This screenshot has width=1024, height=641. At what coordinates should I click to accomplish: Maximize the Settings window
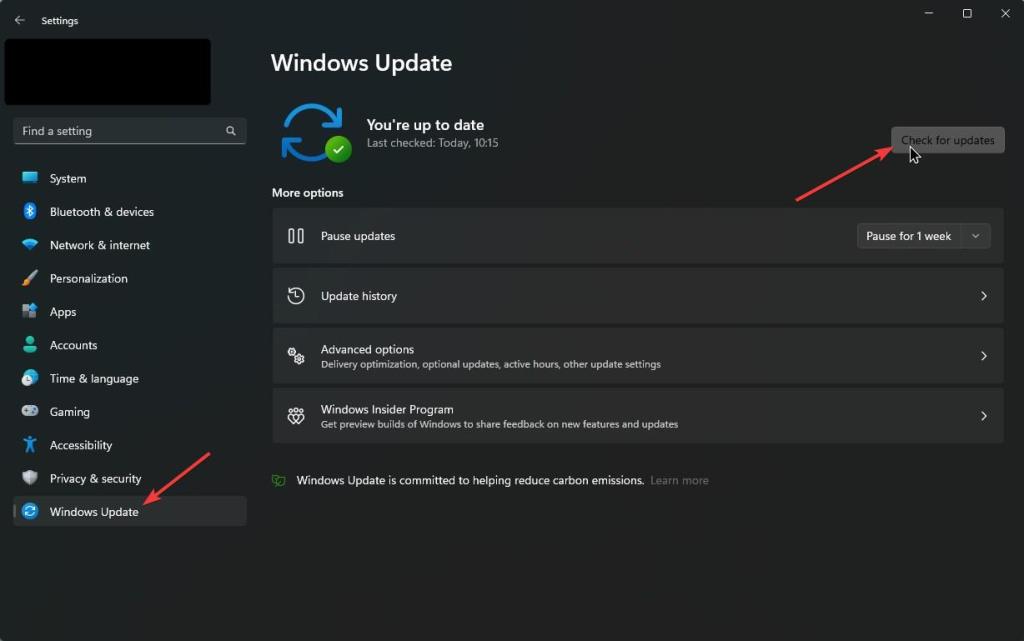(x=967, y=13)
